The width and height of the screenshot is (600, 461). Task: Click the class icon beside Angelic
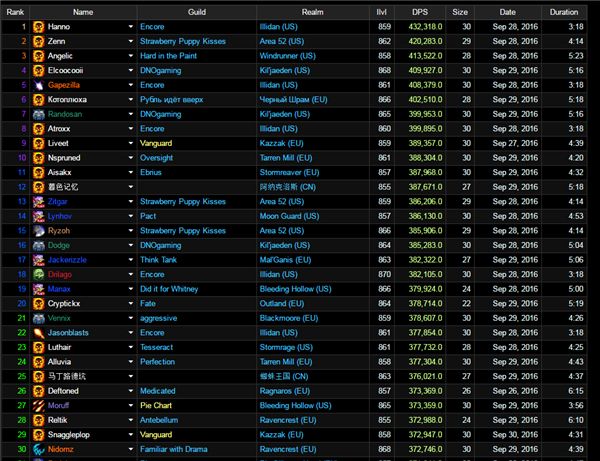point(38,56)
